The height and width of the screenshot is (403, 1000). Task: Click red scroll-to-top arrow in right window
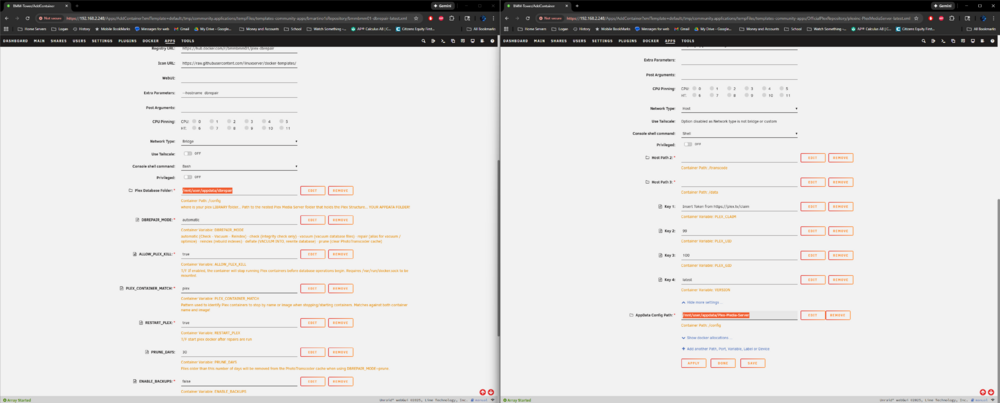[983, 392]
